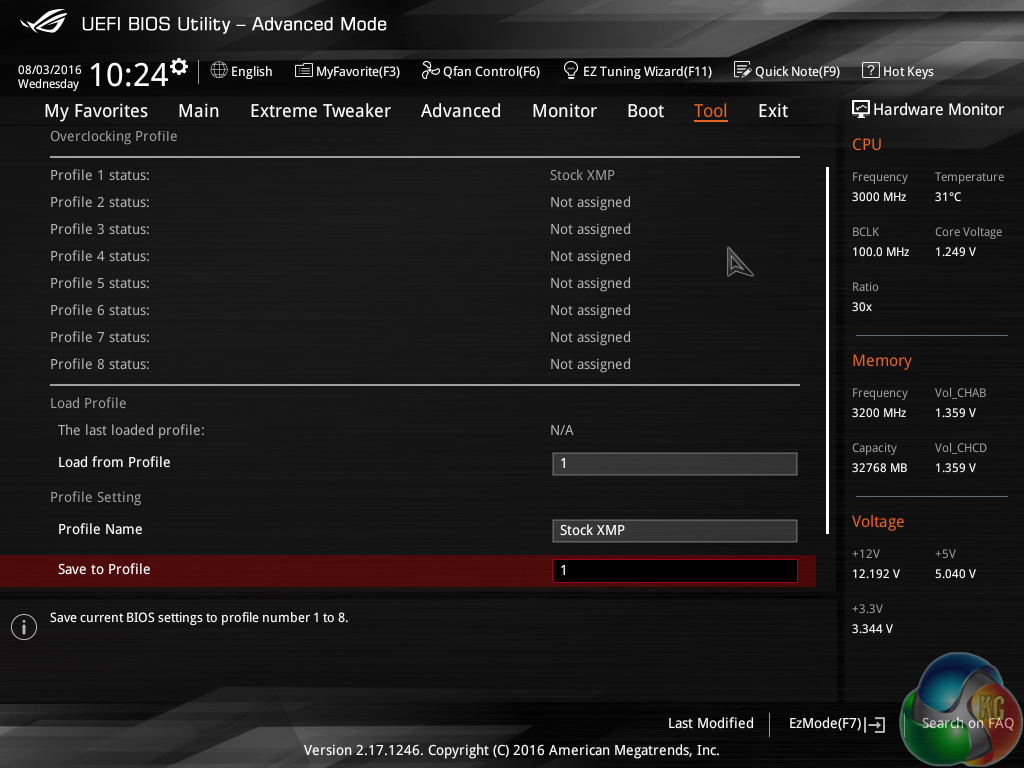This screenshot has height=768, width=1024.
Task: Click the Hardware Monitor panel title
Action: tap(938, 110)
